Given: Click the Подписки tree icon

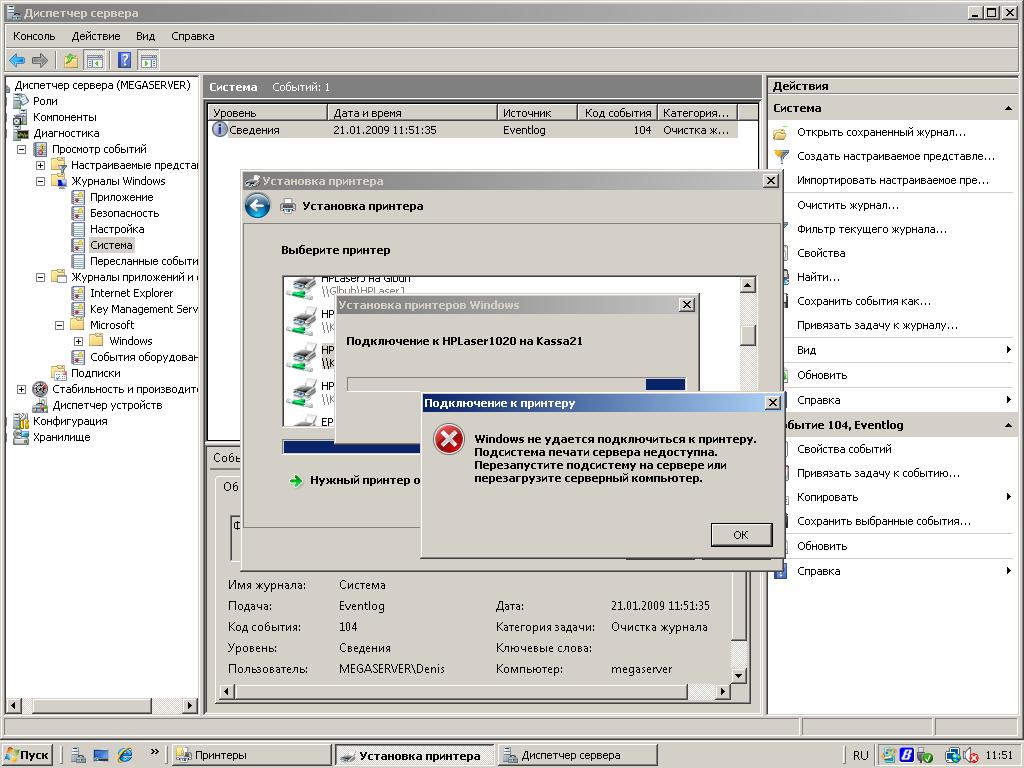Looking at the screenshot, I should (x=59, y=374).
